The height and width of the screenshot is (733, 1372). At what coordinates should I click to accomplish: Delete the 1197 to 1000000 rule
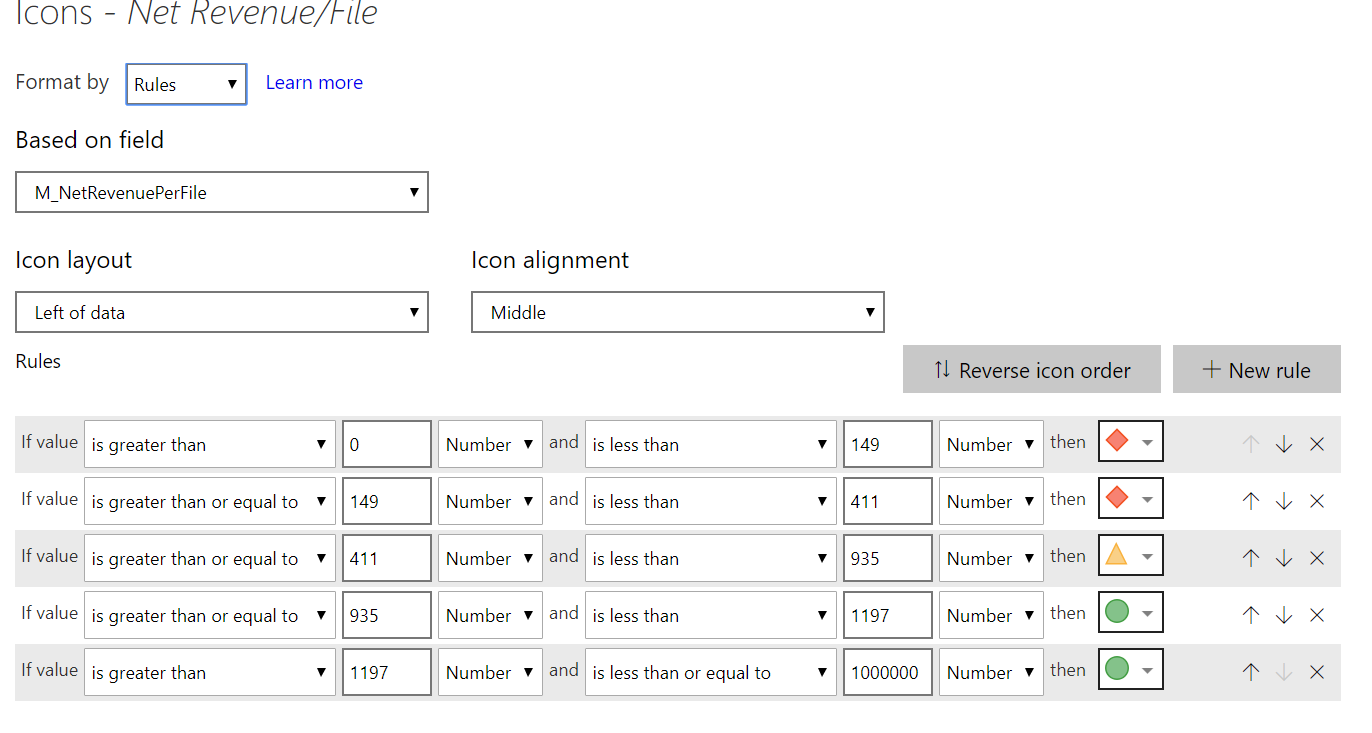click(x=1317, y=672)
